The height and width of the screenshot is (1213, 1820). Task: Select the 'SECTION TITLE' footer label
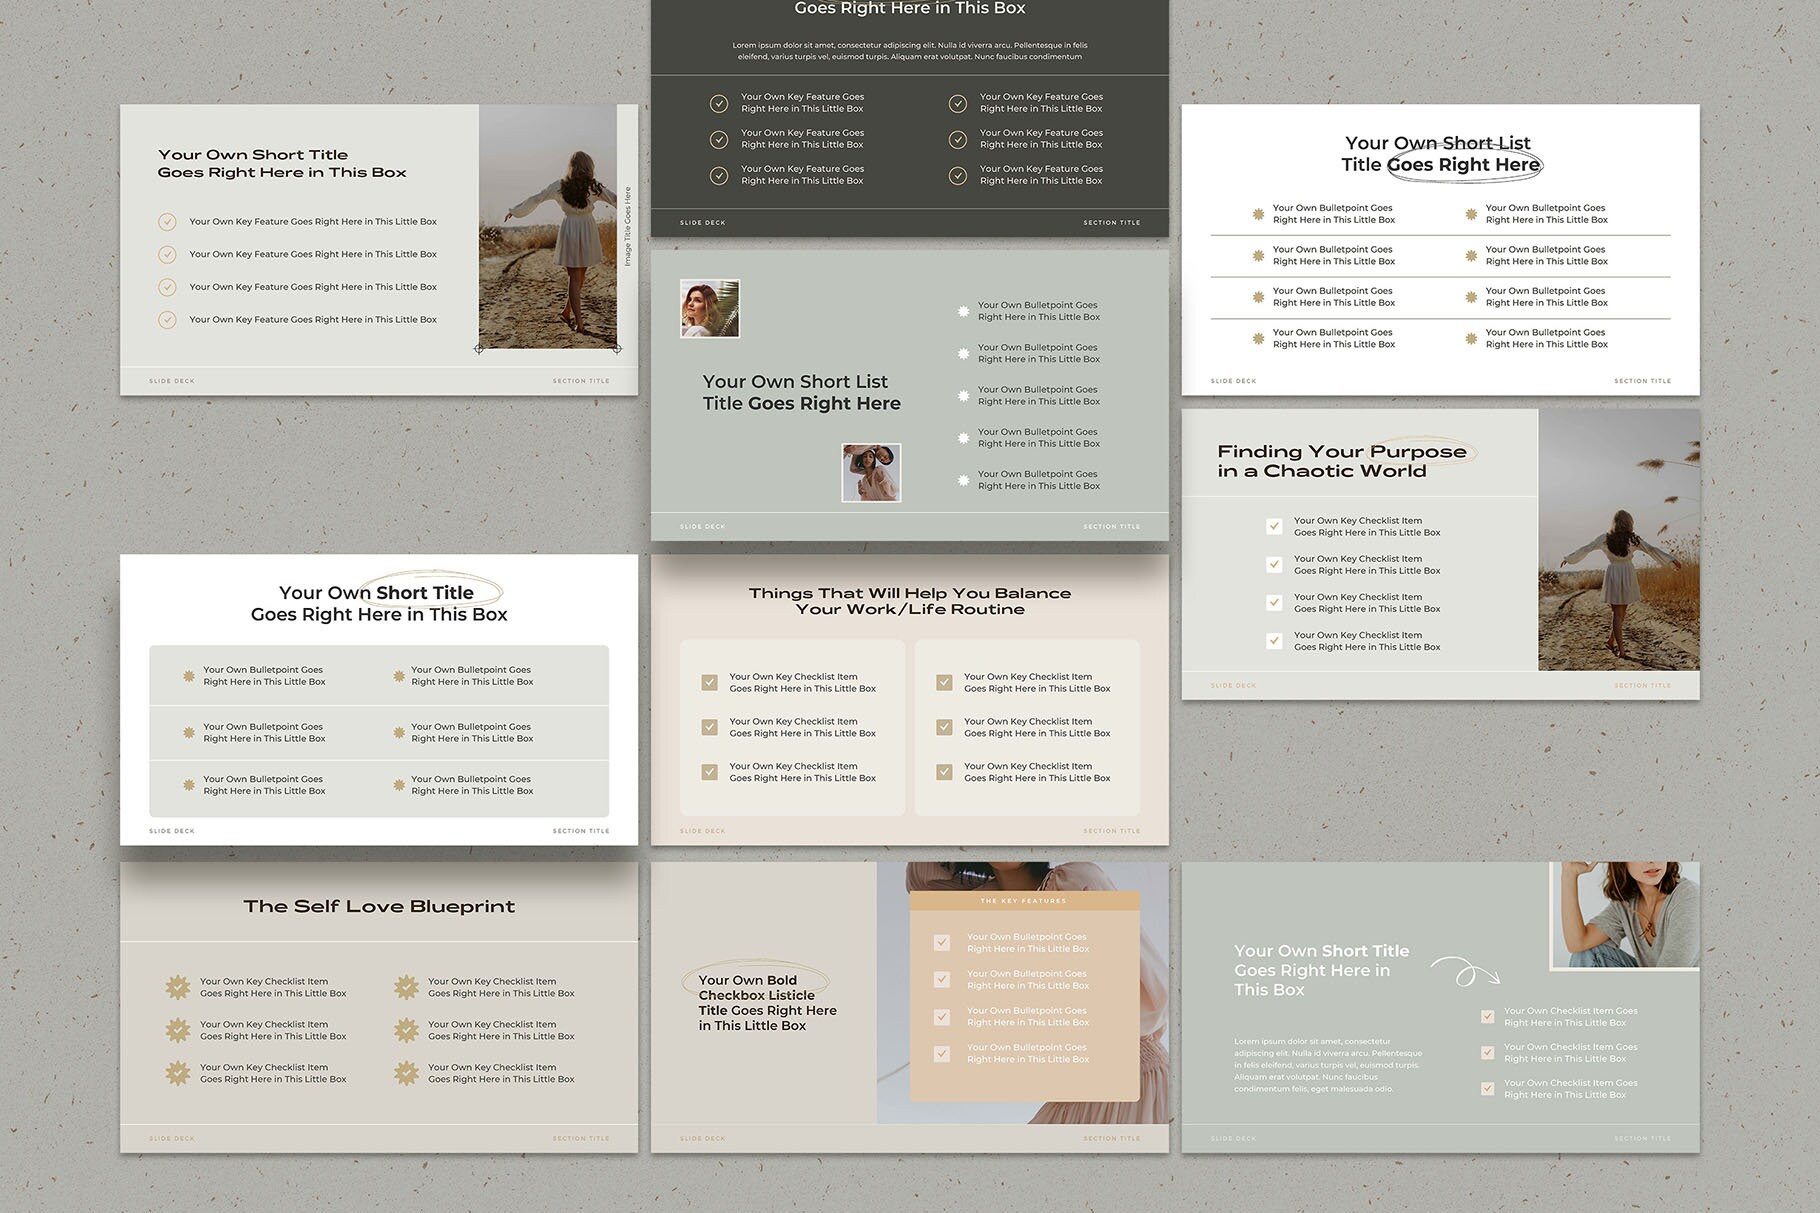coord(580,380)
